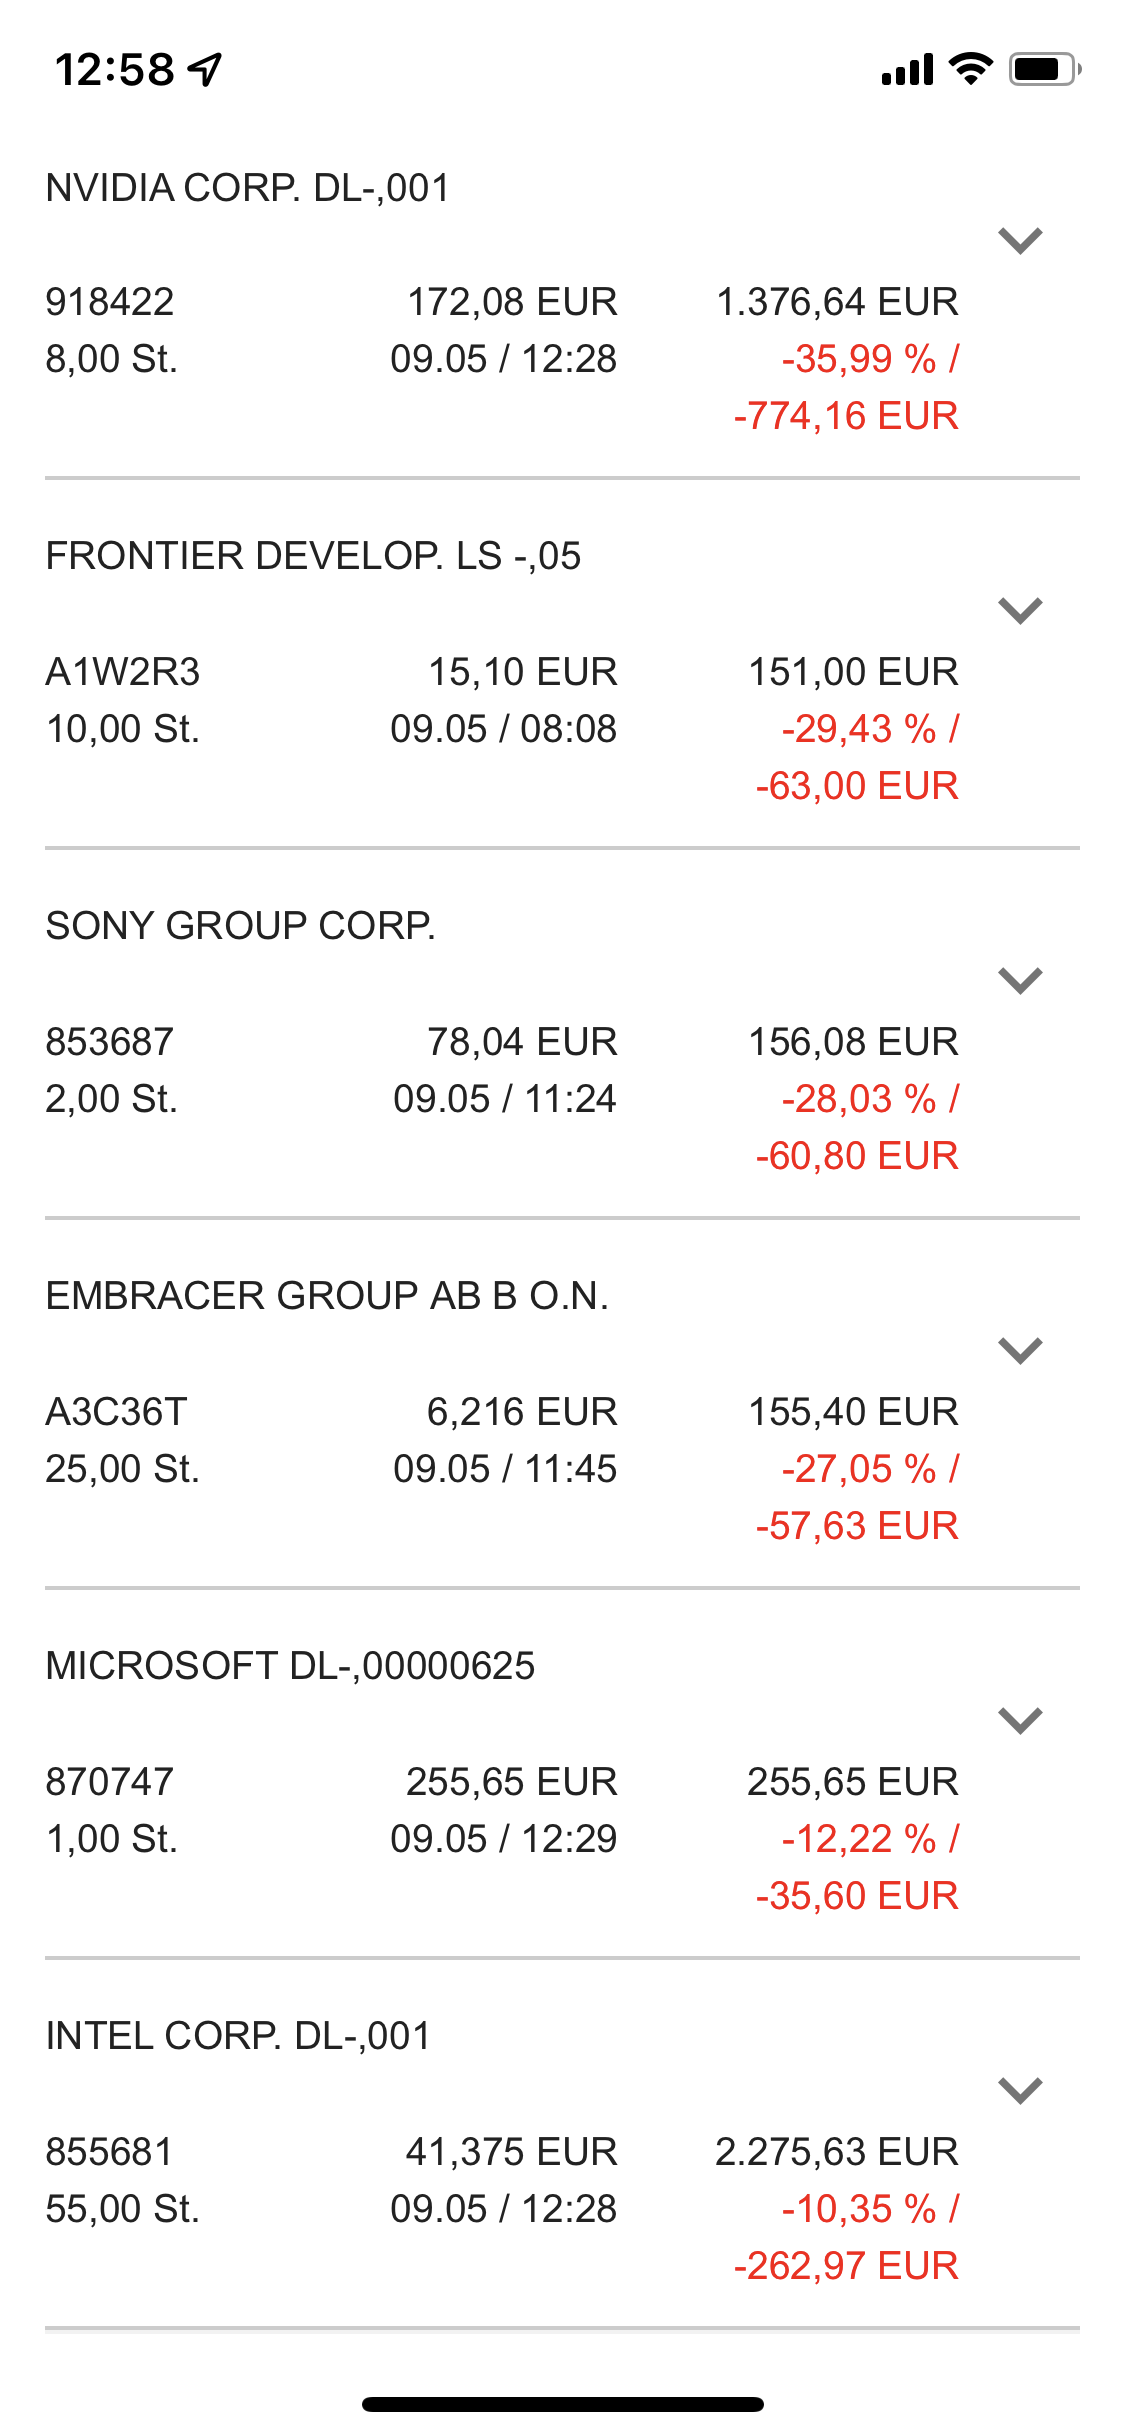1125x2436 pixels.
Task: Expand the NVIDIA CORP. position details
Action: point(1020,241)
